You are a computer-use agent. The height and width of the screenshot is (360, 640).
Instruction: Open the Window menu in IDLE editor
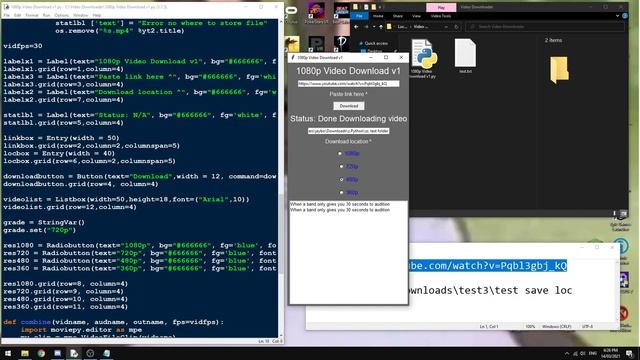(x=80, y=15)
